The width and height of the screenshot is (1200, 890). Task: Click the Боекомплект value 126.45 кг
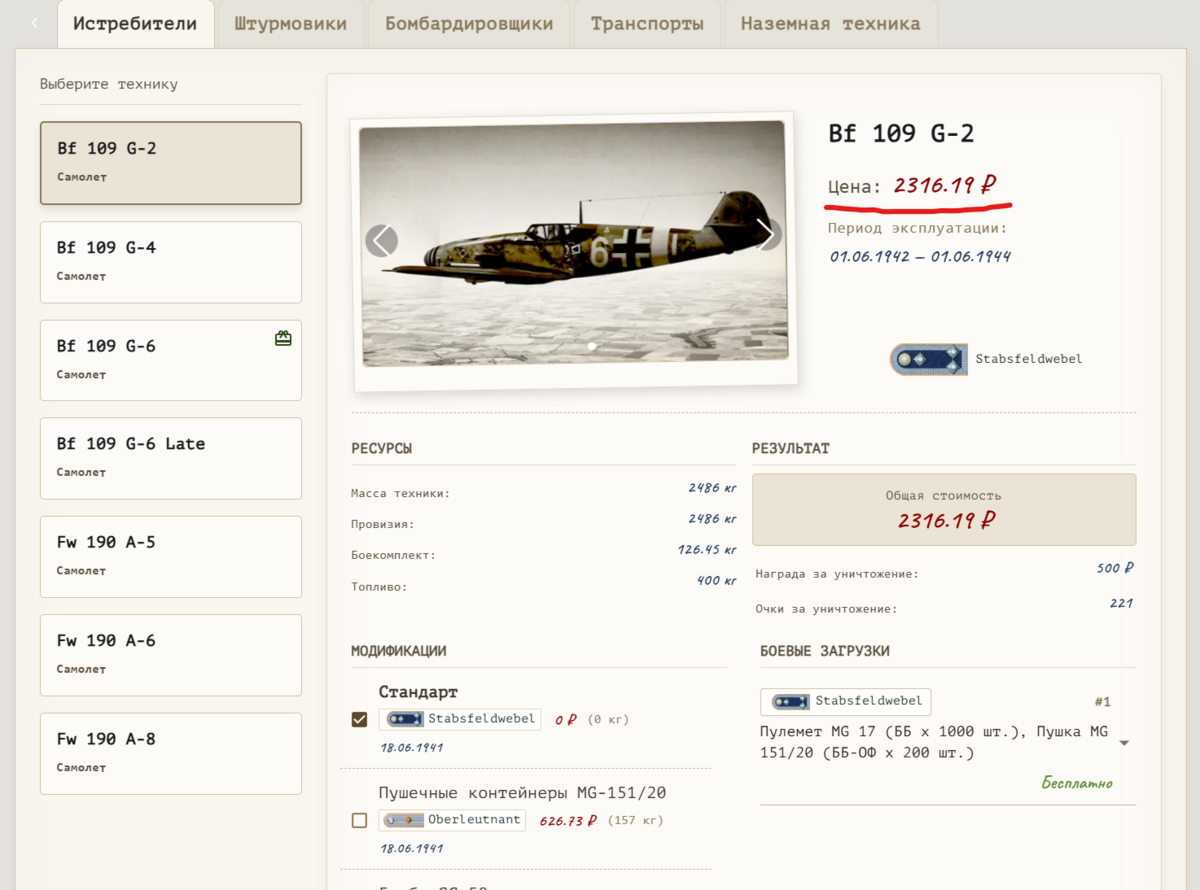click(707, 550)
